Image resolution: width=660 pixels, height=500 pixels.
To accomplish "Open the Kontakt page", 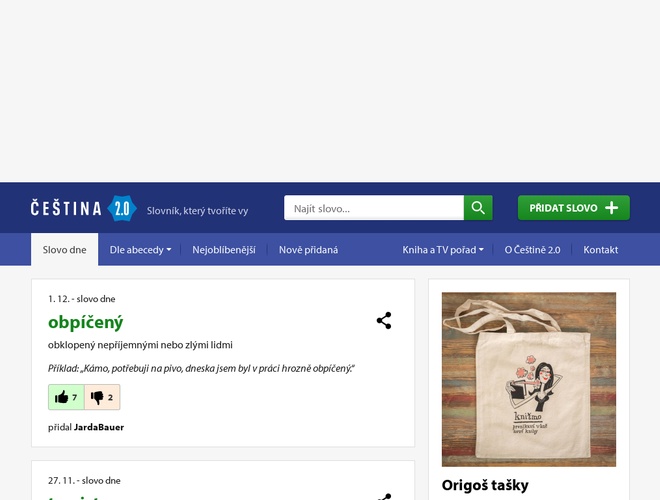I will [601, 250].
